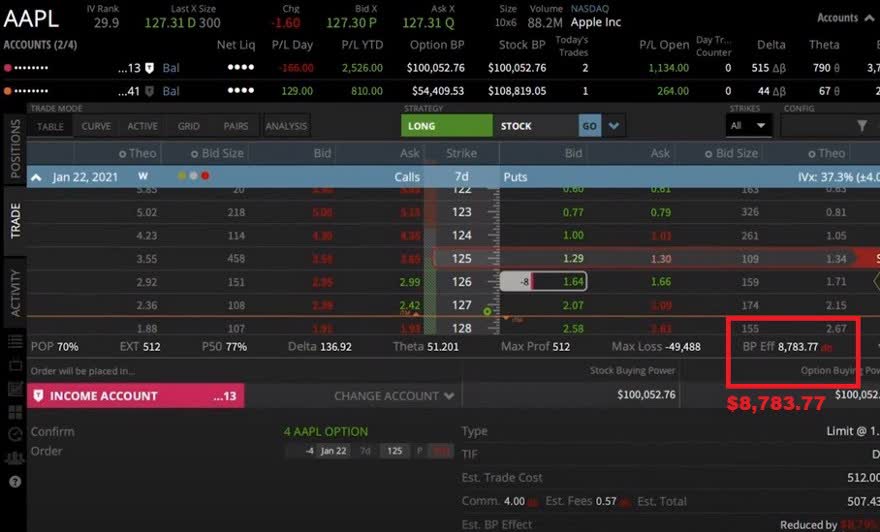Screen dimensions: 880x532
Task: Click the circle icon on the puts Bid Size column
Action: (709, 153)
